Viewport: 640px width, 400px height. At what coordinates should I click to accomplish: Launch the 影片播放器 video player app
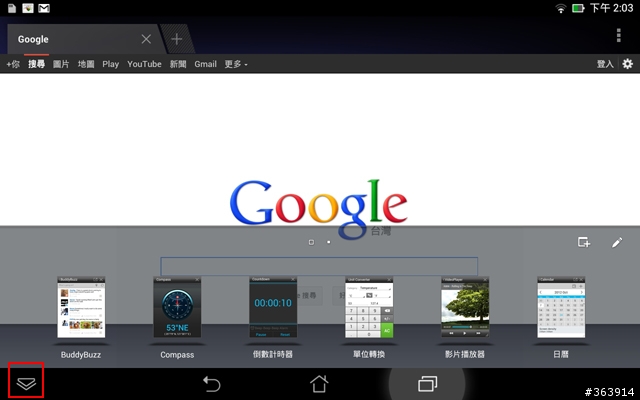(x=465, y=307)
